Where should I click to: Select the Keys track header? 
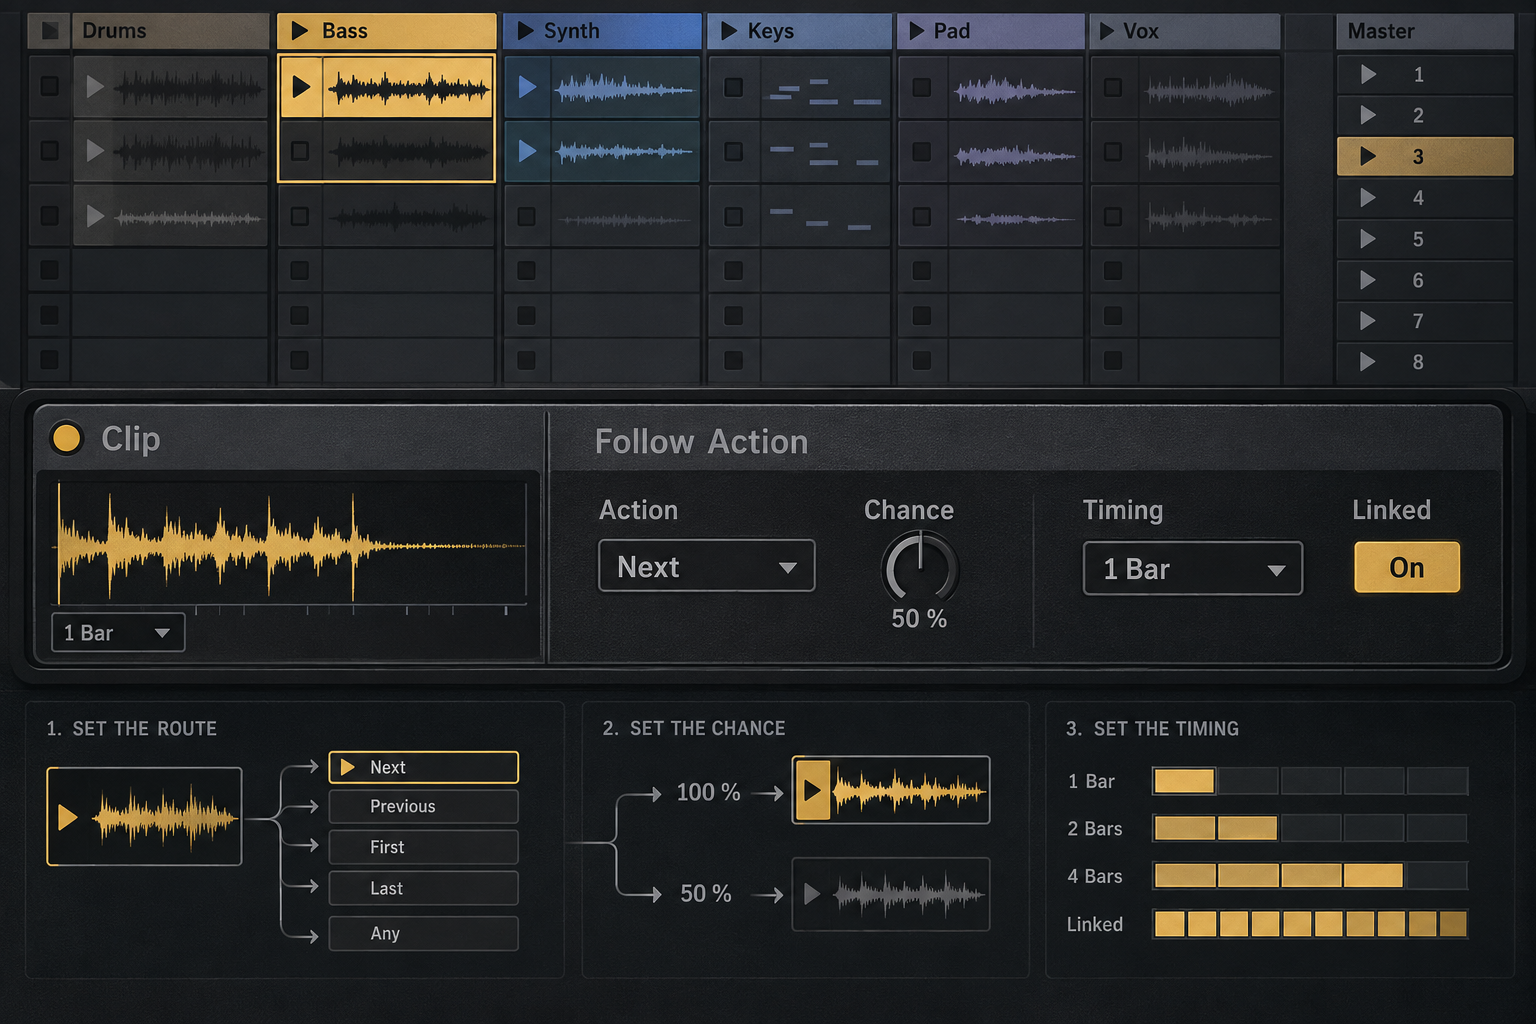(800, 31)
